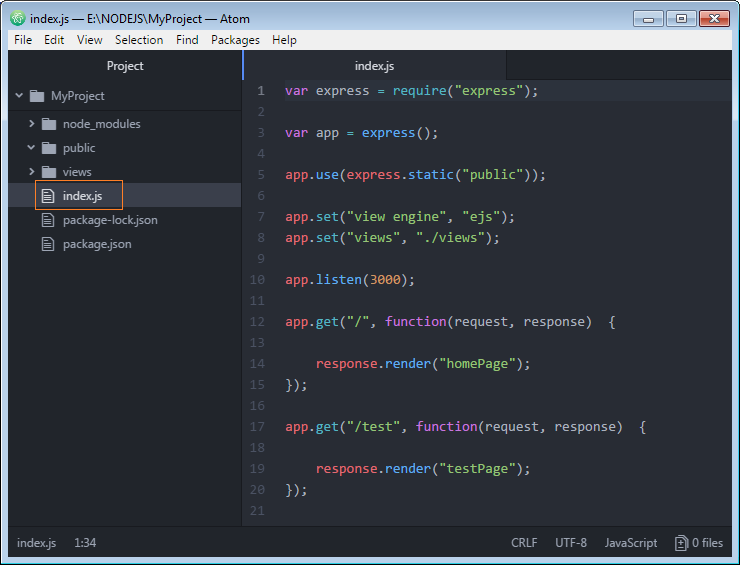Open the Selection menu
Screen dimensions: 740x565
139,40
